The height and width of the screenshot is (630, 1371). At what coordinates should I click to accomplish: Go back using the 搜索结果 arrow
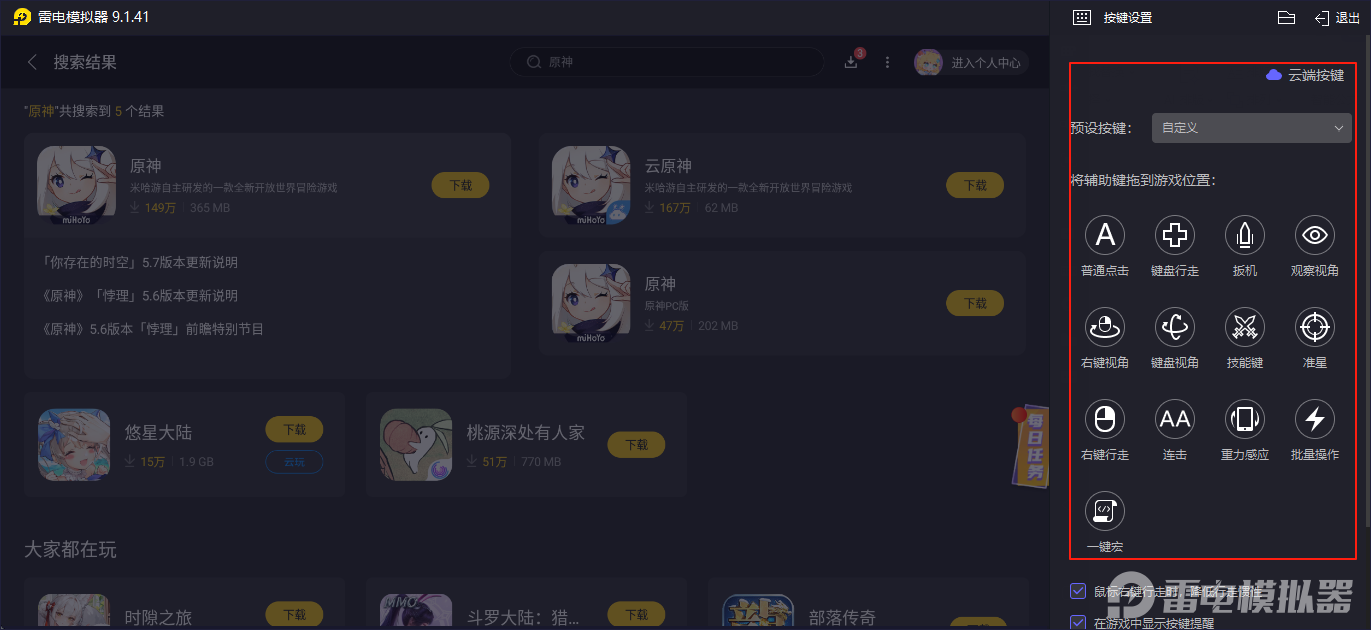click(x=32, y=62)
